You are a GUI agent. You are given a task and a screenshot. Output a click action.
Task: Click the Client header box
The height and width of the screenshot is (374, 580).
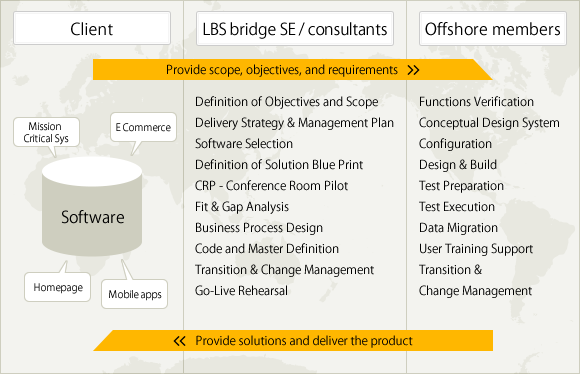pos(92,28)
